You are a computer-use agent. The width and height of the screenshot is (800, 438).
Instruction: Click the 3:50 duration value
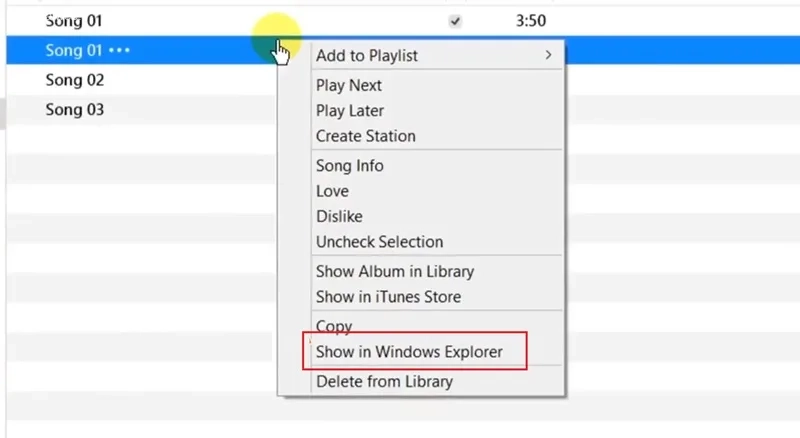(x=531, y=21)
